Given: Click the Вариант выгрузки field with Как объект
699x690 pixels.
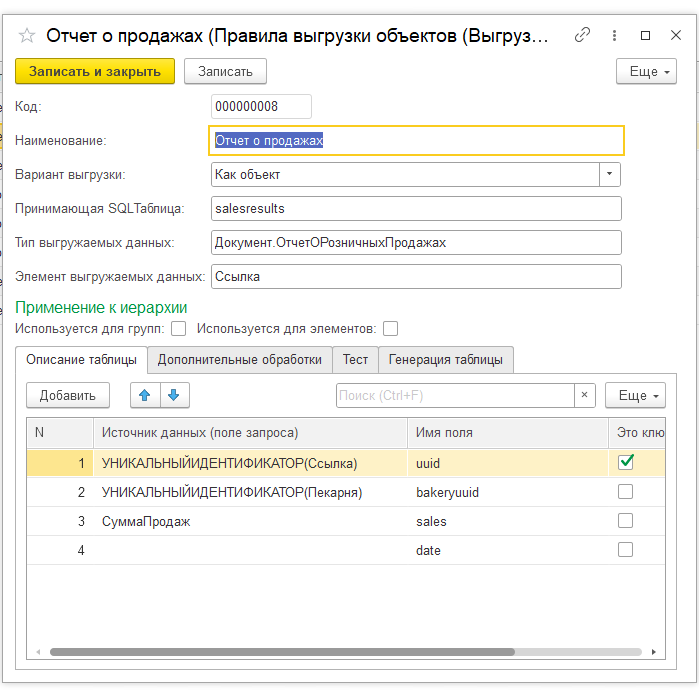Looking at the screenshot, I should point(405,174).
